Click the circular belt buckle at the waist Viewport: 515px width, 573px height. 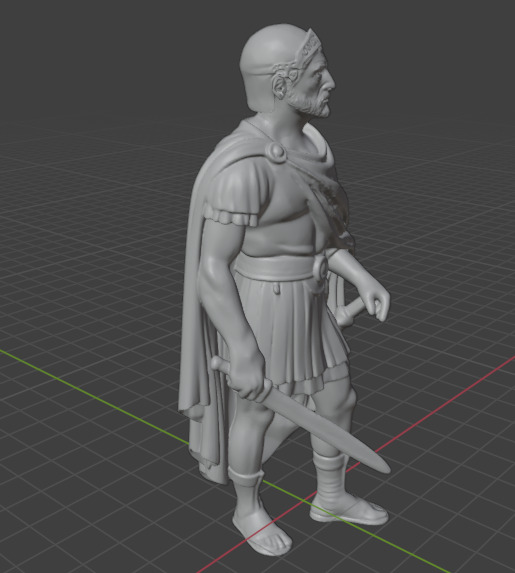[x=322, y=268]
